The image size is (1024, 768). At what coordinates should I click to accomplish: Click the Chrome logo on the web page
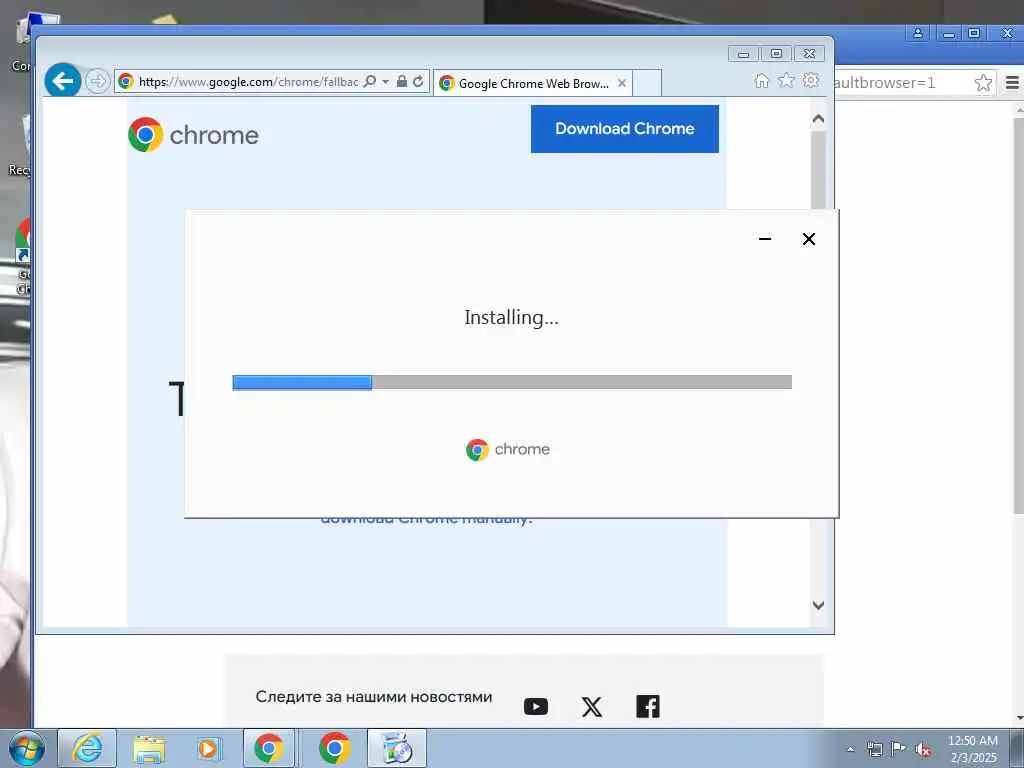(193, 135)
